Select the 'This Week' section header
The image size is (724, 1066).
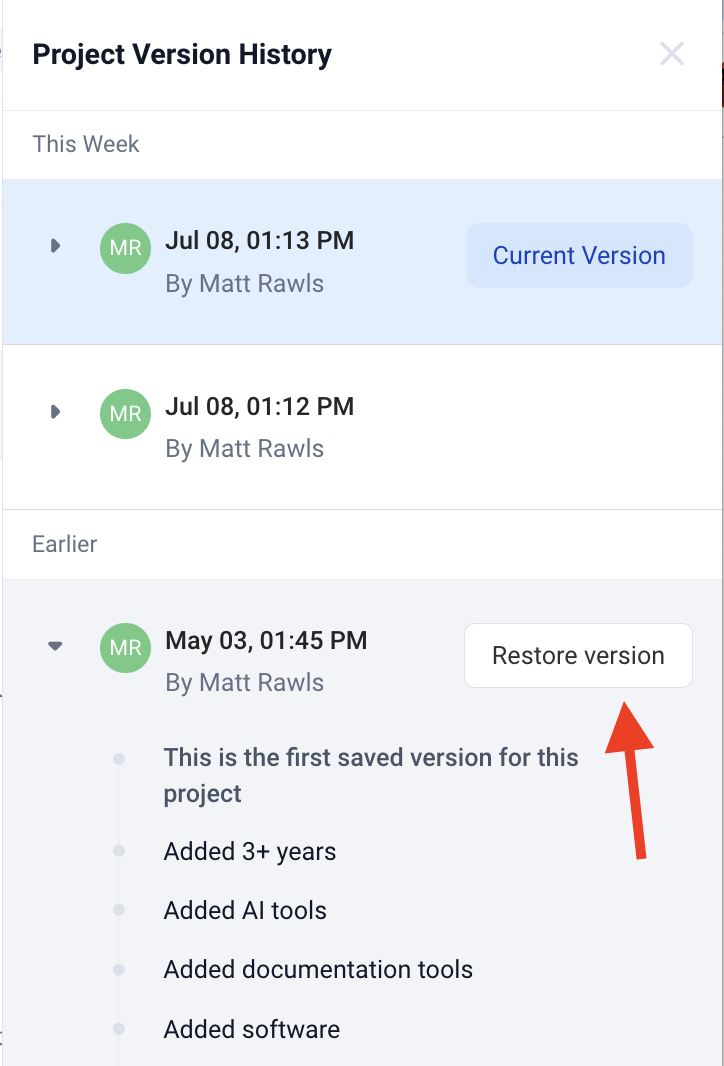click(x=86, y=144)
